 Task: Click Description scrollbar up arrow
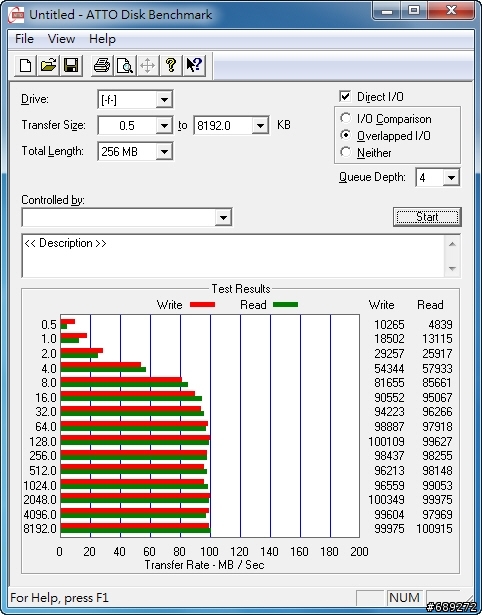coord(452,244)
